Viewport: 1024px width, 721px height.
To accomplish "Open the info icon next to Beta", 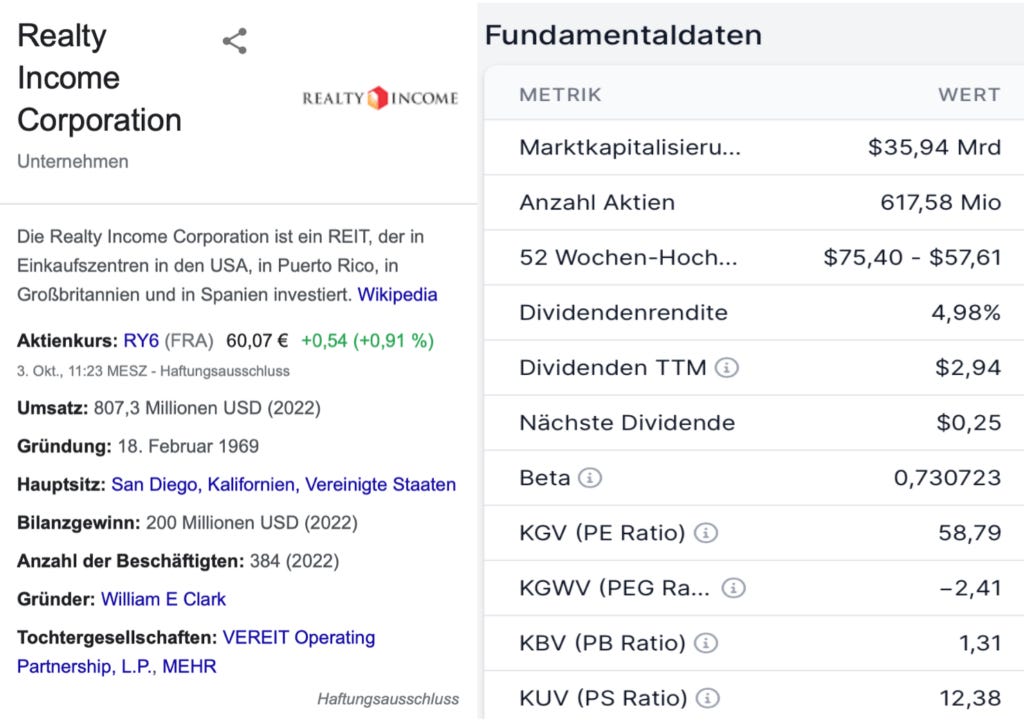I will (x=590, y=478).
